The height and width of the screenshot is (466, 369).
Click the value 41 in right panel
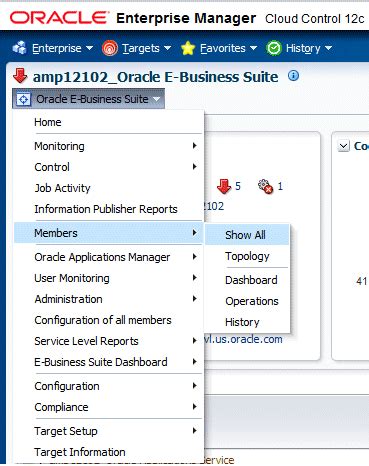(362, 281)
